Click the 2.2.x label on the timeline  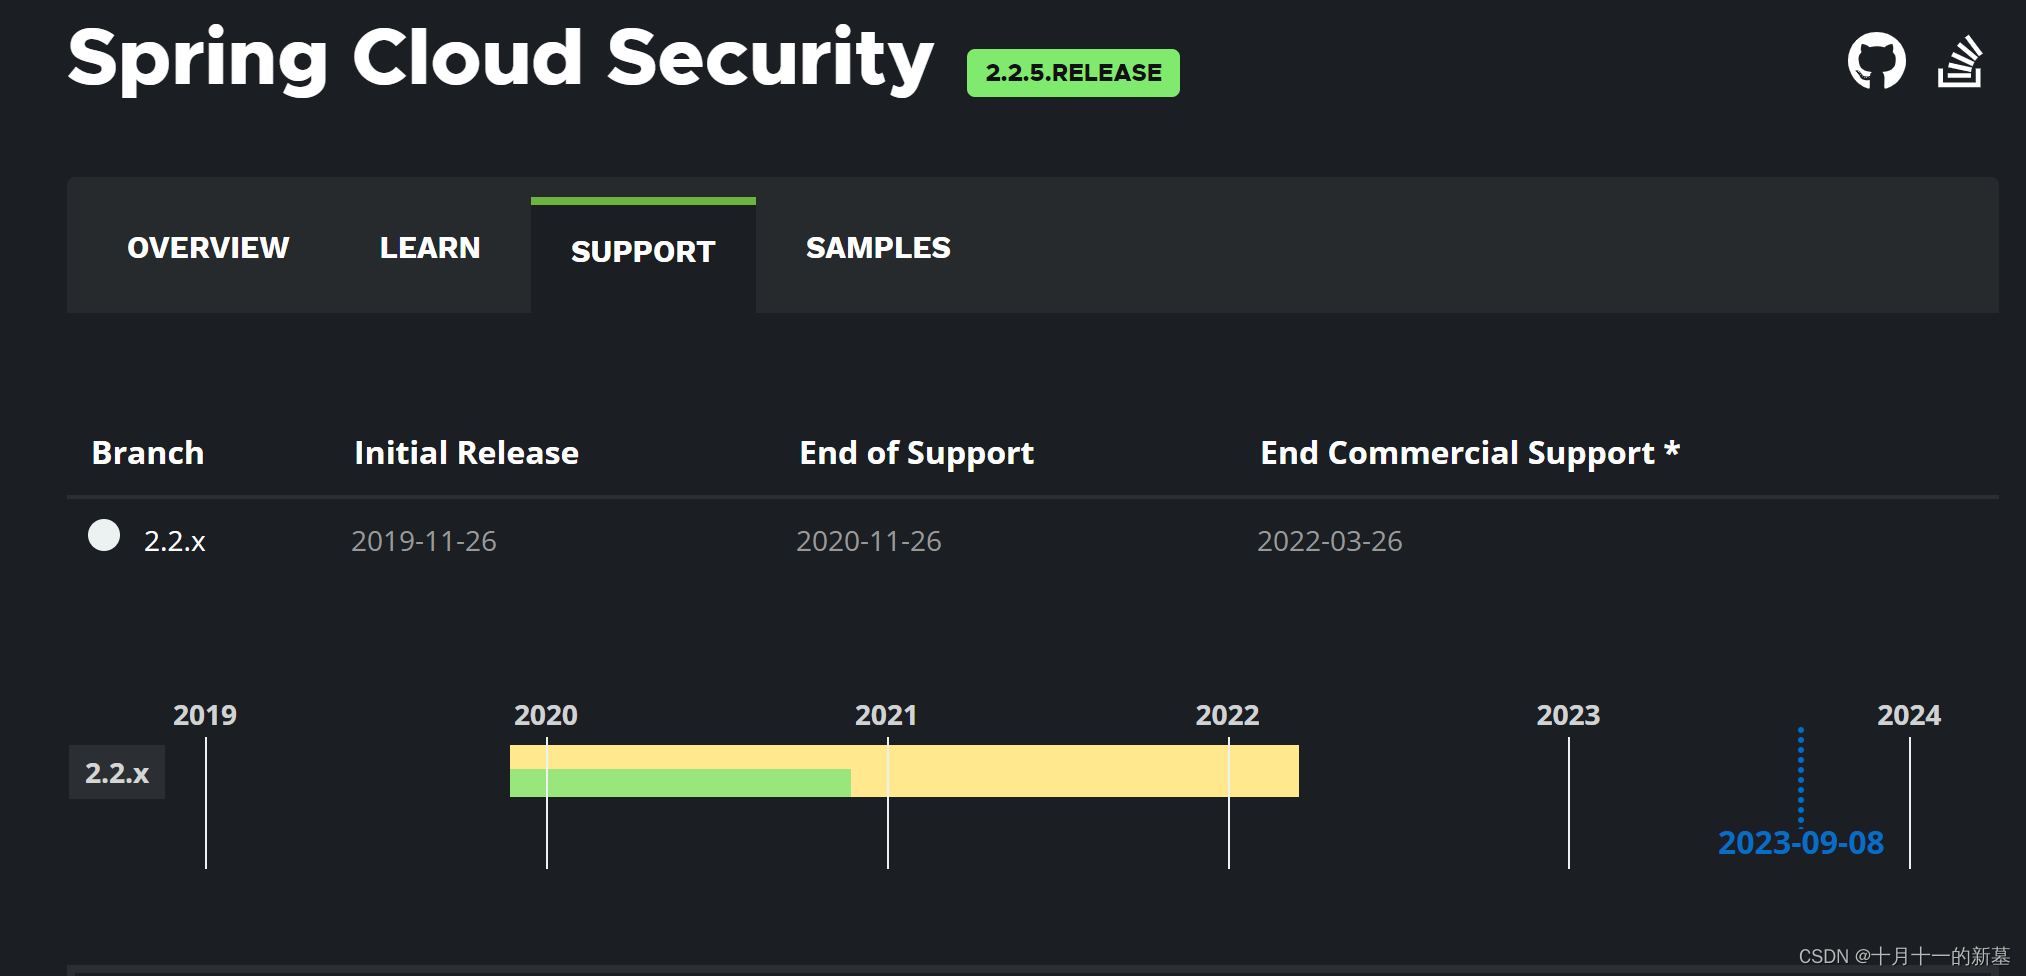(116, 771)
